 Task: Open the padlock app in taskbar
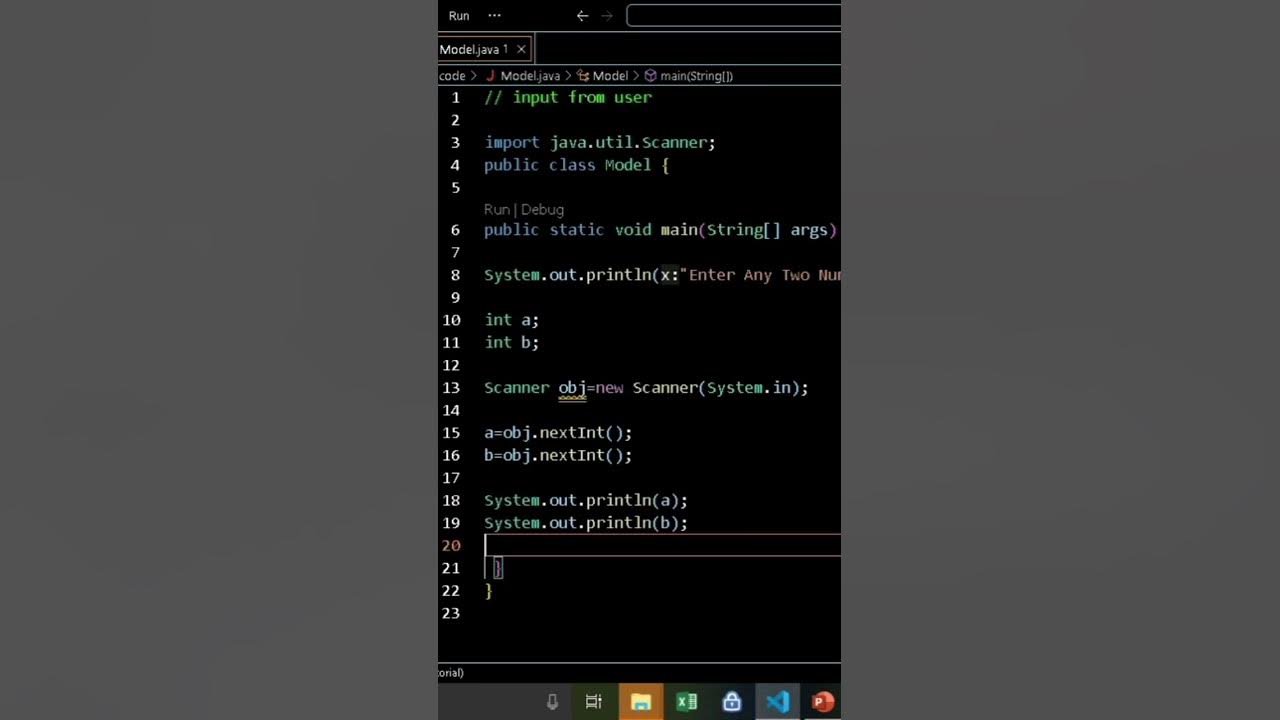732,702
